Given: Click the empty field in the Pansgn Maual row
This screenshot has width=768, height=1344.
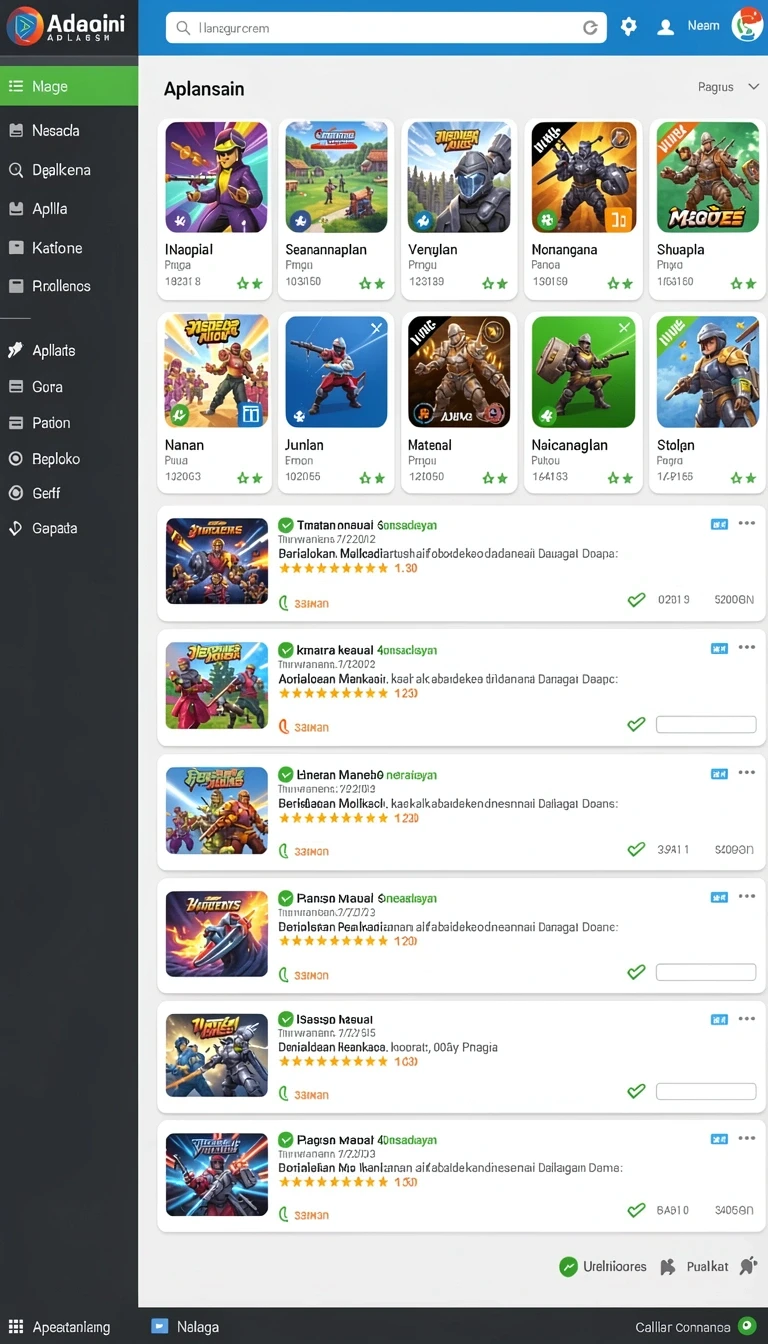Looking at the screenshot, I should pyautogui.click(x=706, y=972).
